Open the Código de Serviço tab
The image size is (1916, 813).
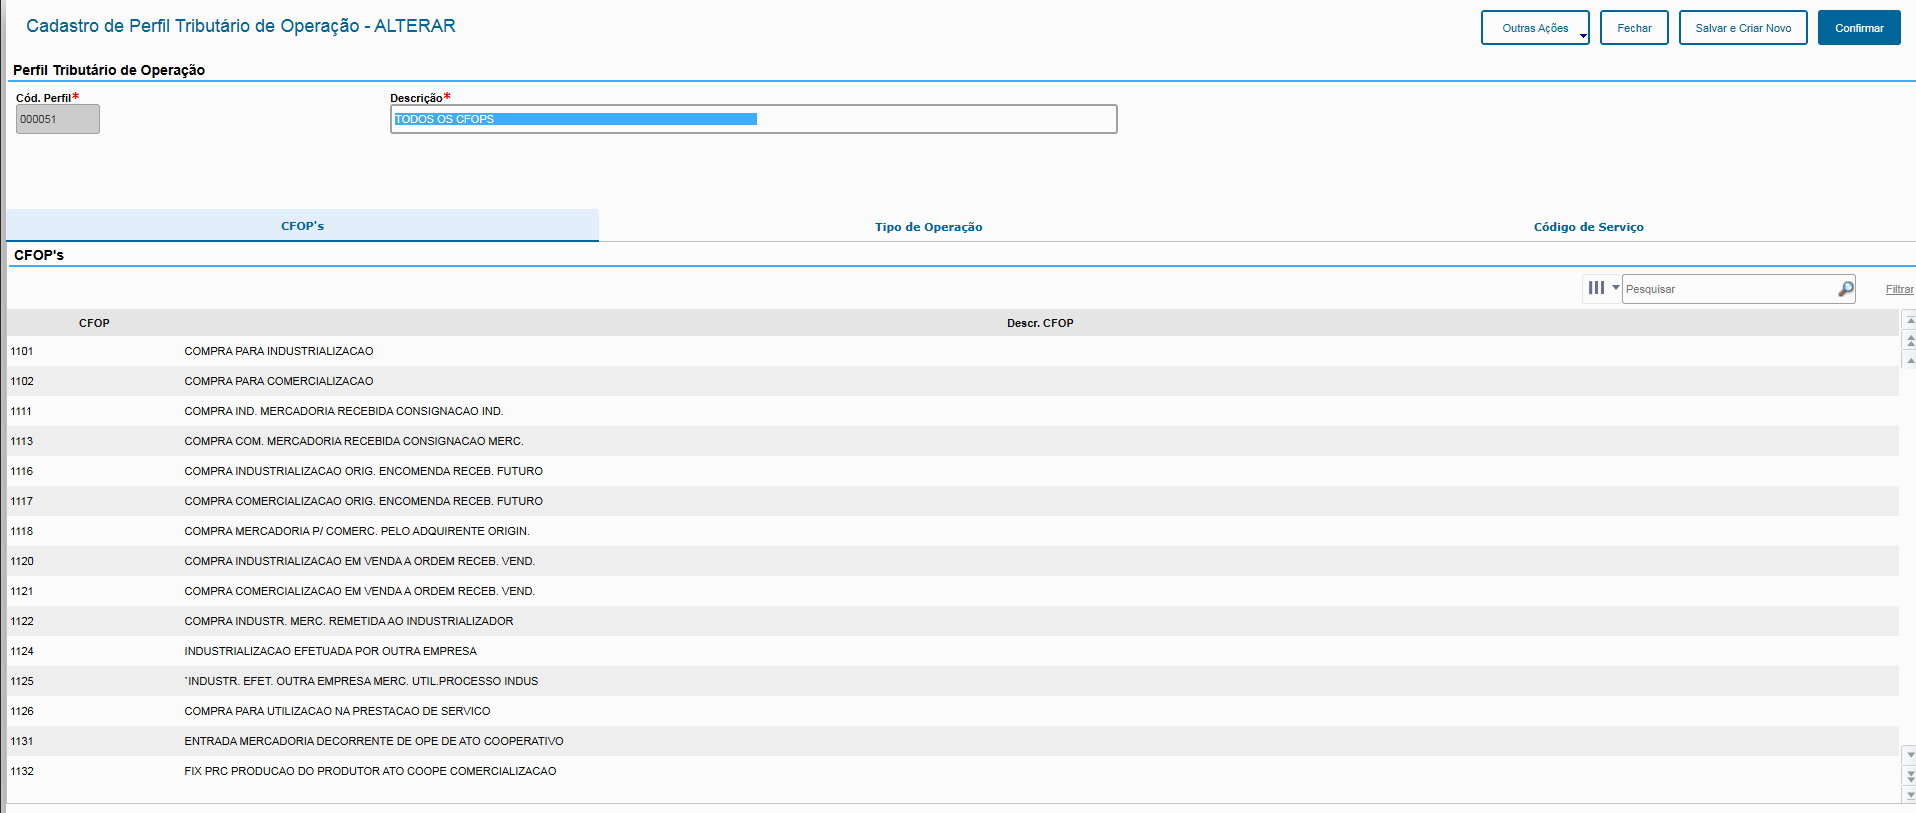coord(1588,227)
